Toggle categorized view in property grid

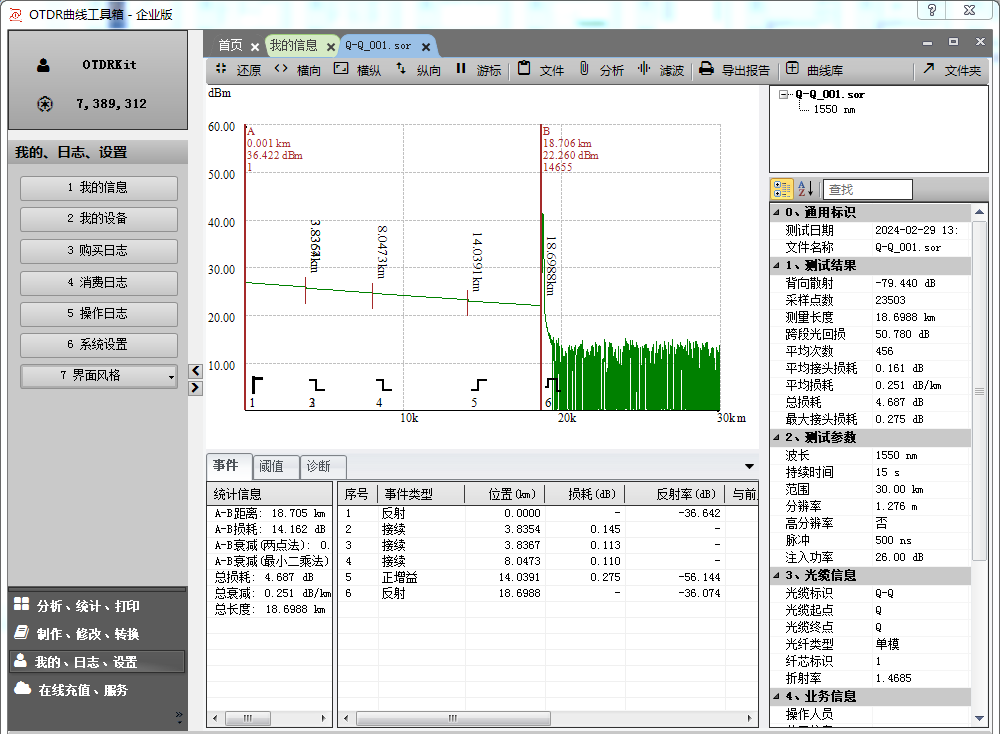point(782,189)
